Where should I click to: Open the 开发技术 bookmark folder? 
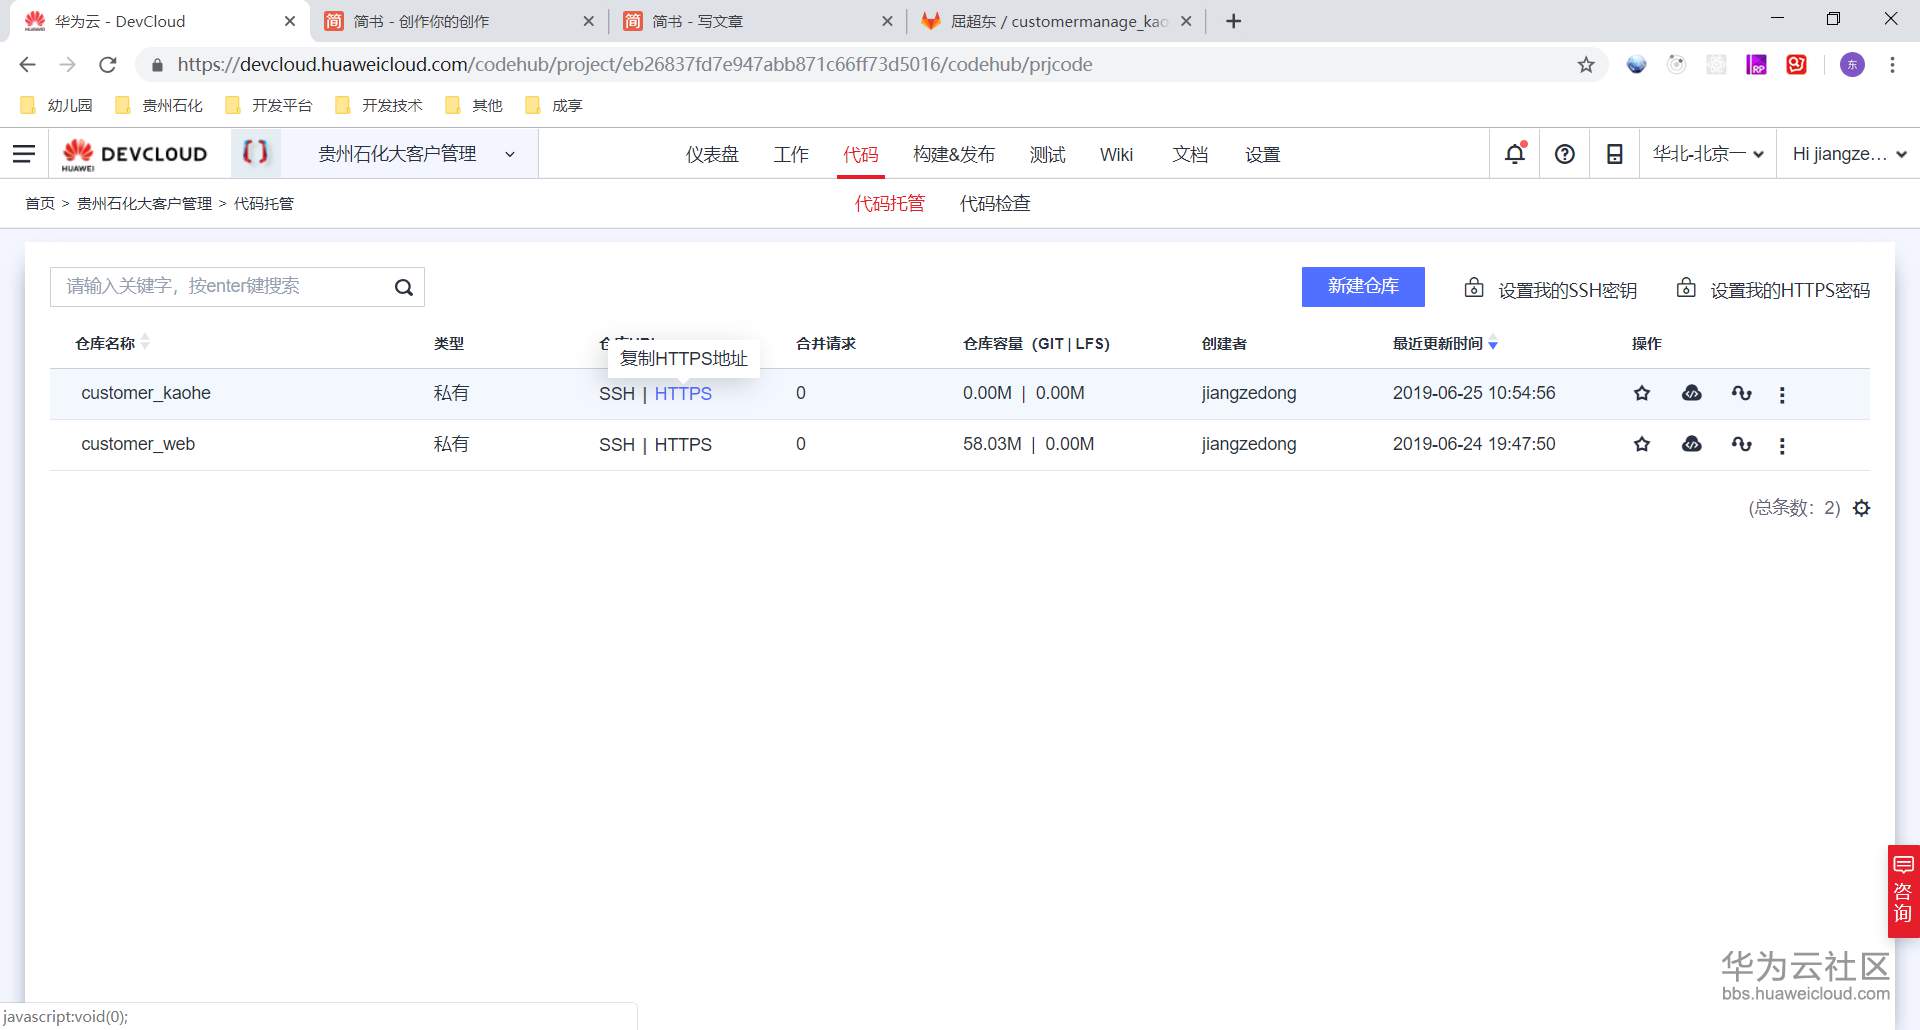click(x=379, y=105)
